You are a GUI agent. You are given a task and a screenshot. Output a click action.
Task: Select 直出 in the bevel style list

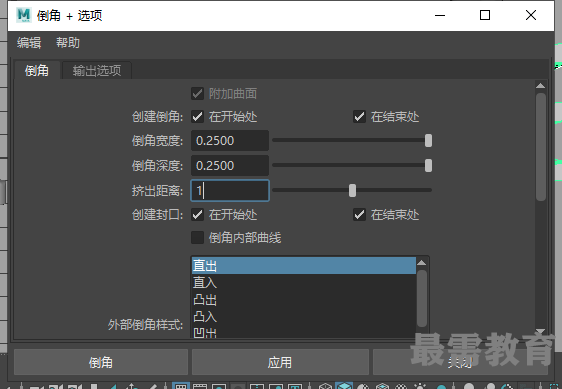(304, 266)
